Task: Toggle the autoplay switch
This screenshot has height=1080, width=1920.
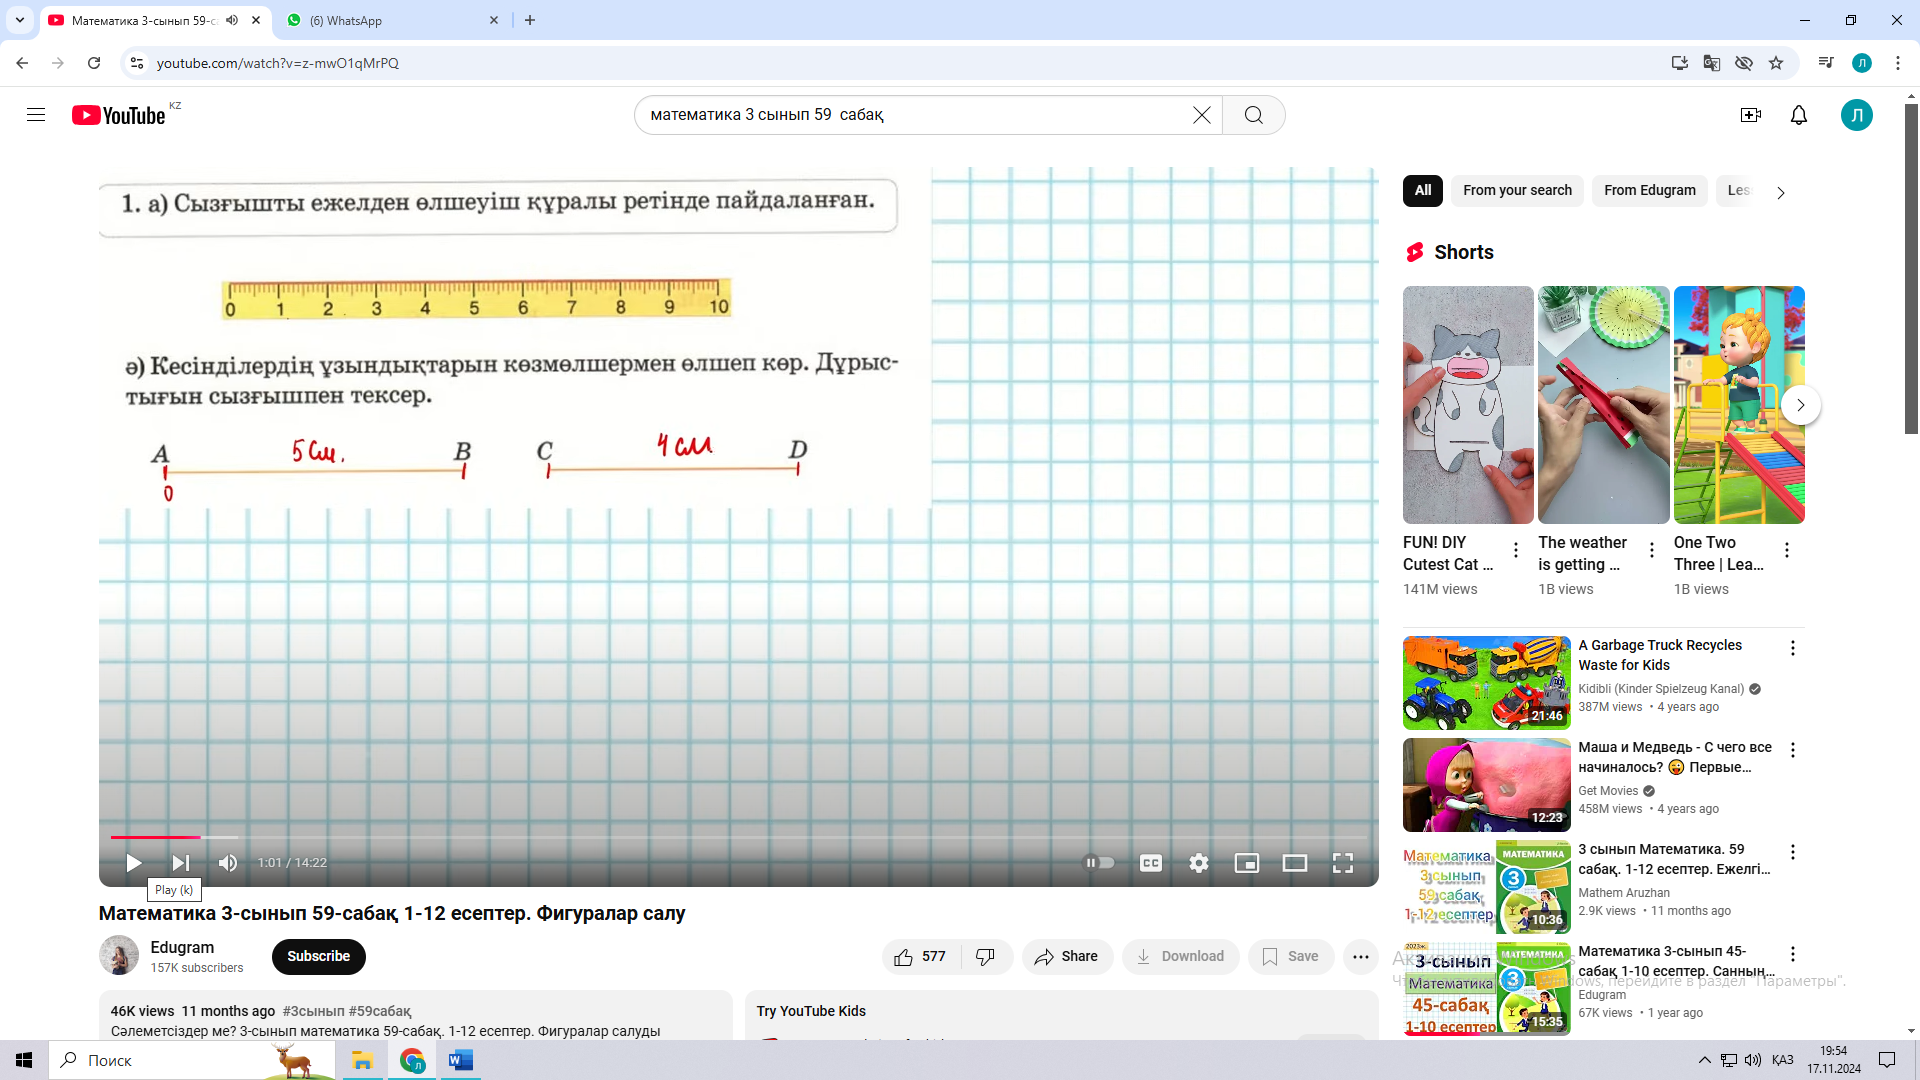Action: [x=1099, y=863]
